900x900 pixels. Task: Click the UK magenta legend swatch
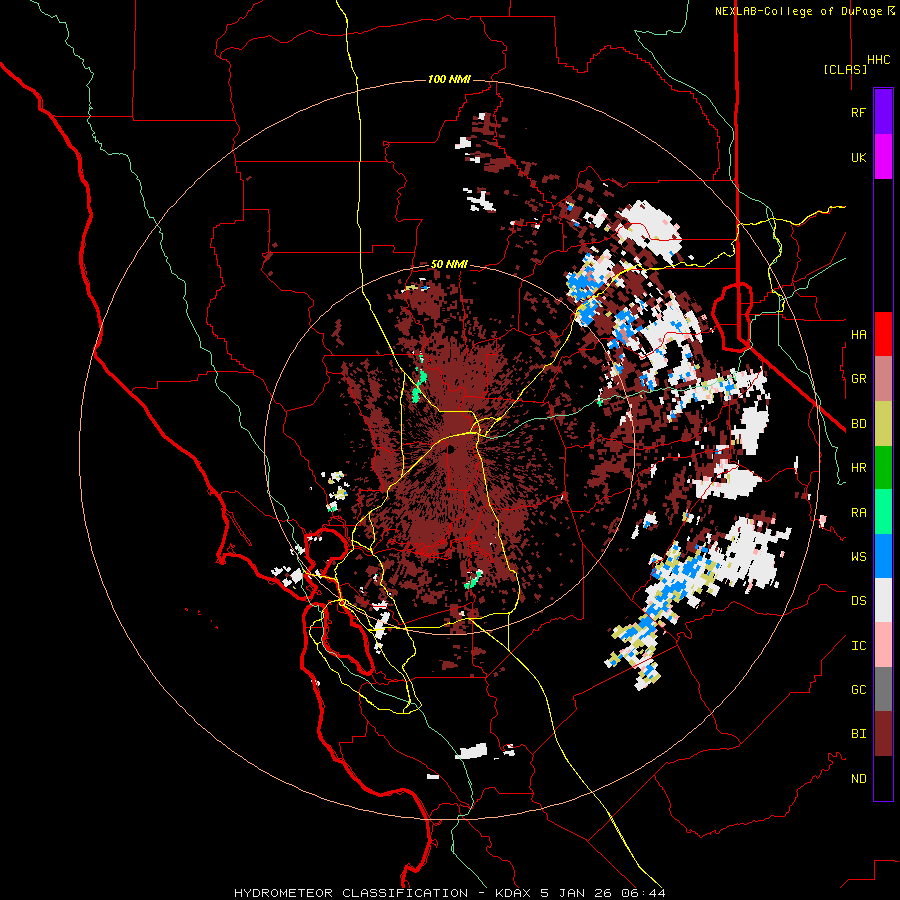click(883, 157)
